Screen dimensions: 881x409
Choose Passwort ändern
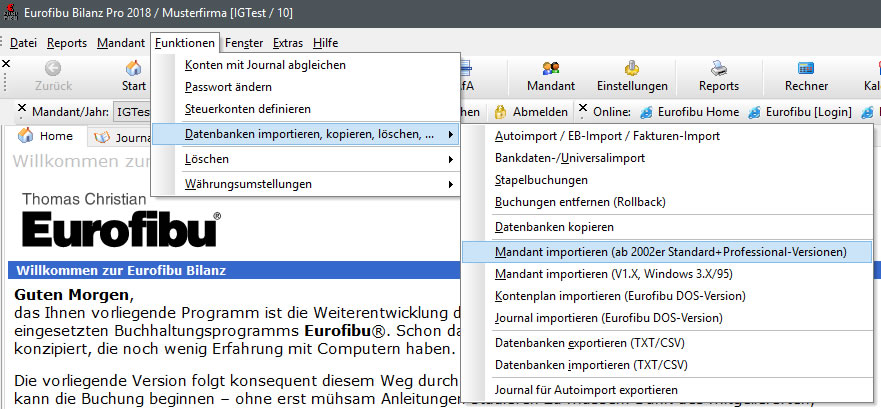click(306, 87)
